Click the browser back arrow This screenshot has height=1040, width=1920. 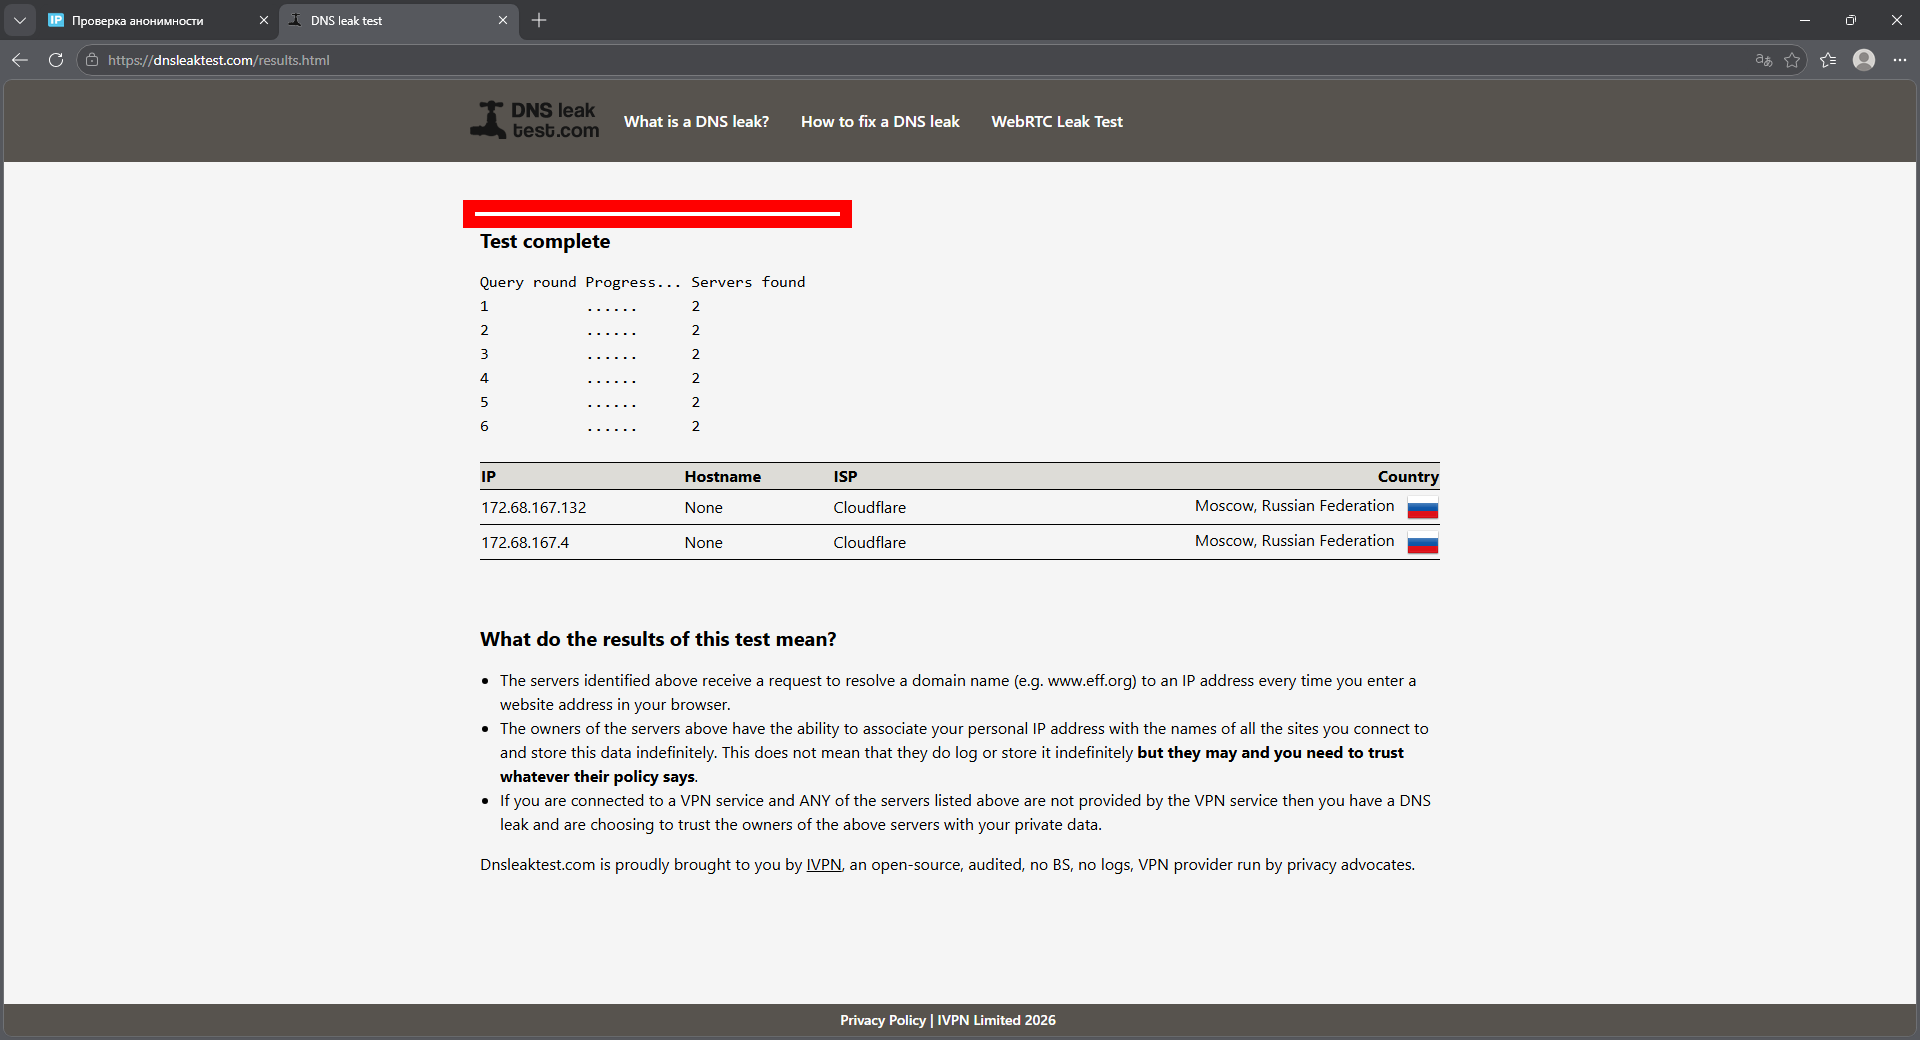pyautogui.click(x=20, y=60)
